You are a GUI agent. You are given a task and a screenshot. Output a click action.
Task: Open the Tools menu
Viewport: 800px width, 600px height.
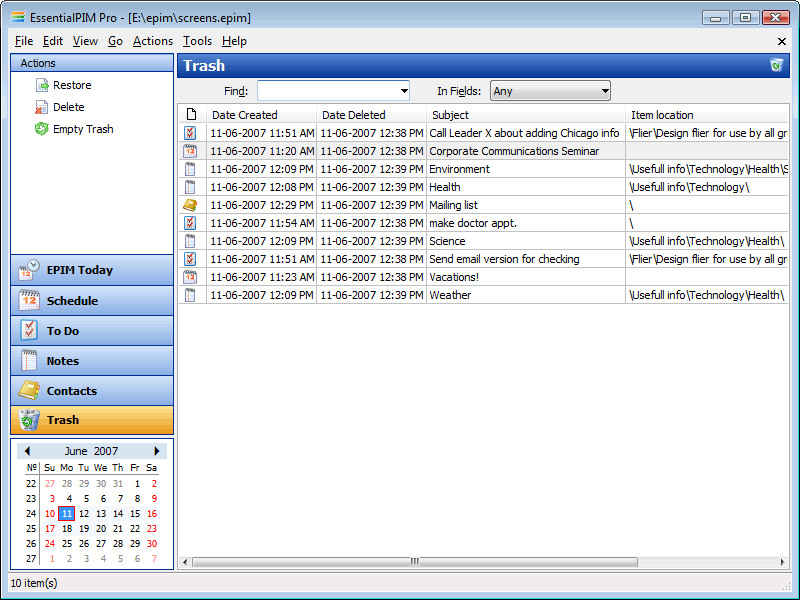[197, 41]
